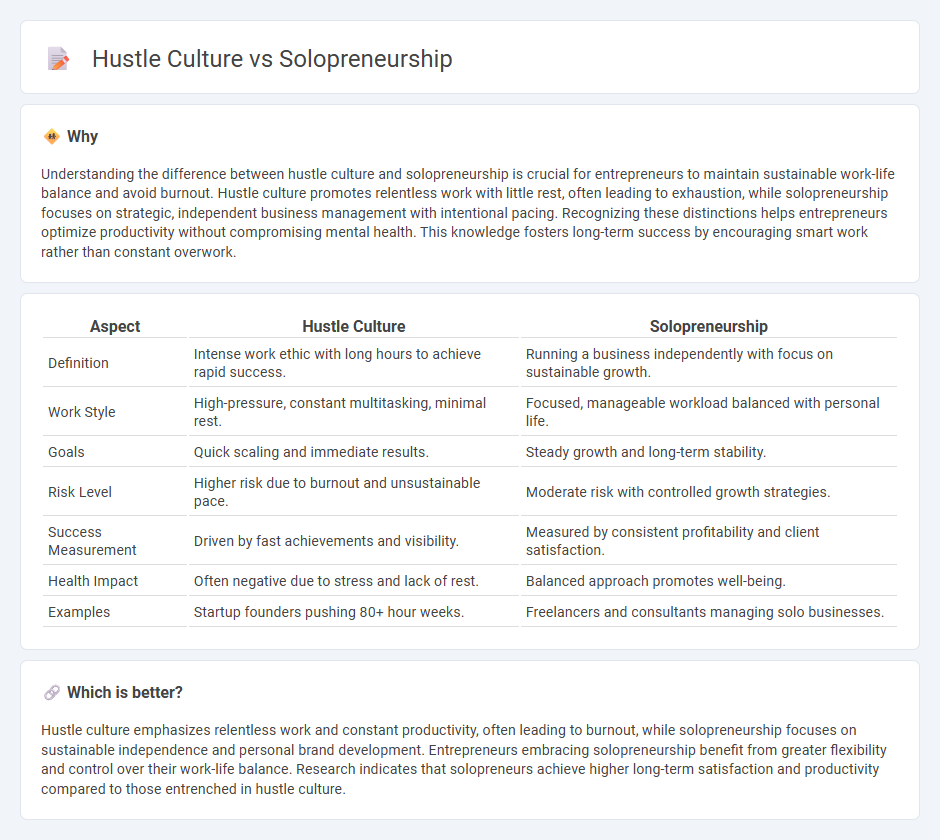The width and height of the screenshot is (940, 840).
Task: Click the Work Style row label
Action: click(82, 412)
